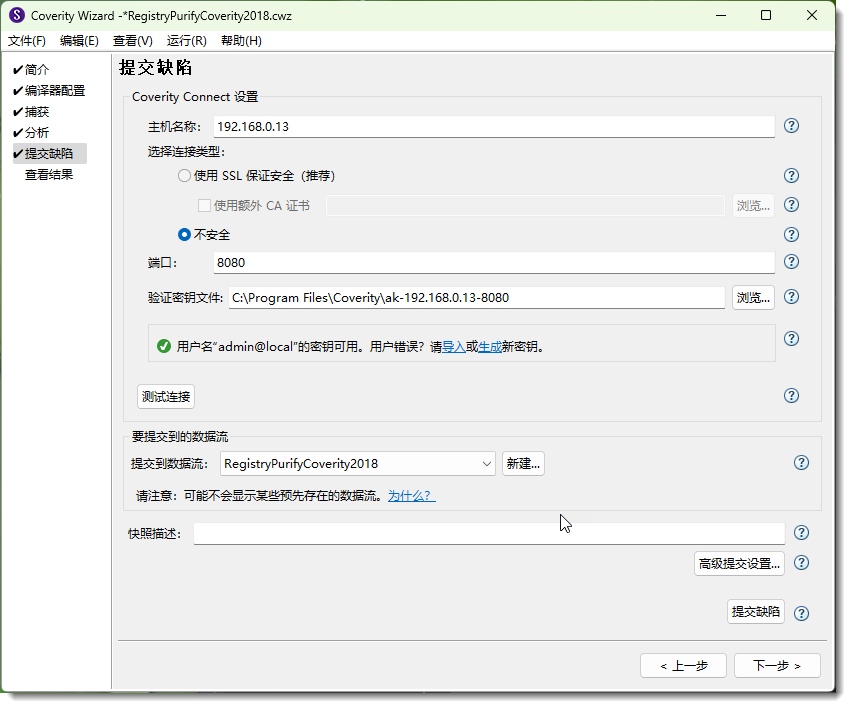
Task: Click the green key-available check icon
Action: [x=164, y=346]
